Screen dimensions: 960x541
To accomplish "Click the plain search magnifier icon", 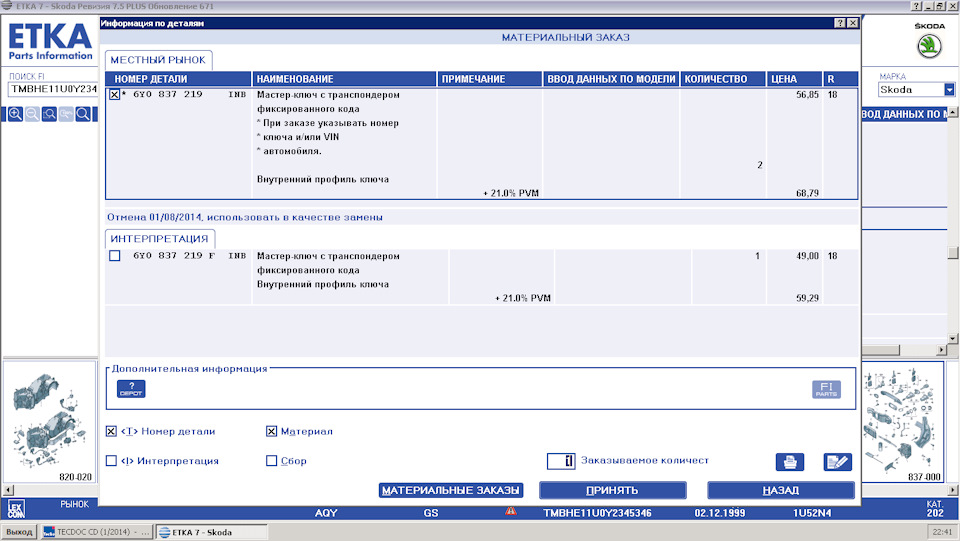I will pyautogui.click(x=83, y=114).
